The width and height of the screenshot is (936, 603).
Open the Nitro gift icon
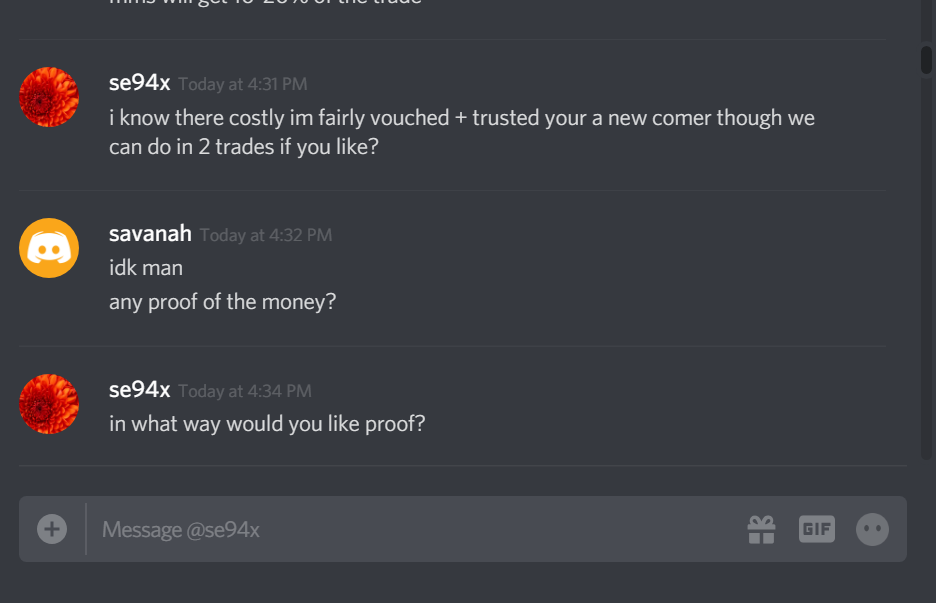pyautogui.click(x=761, y=530)
